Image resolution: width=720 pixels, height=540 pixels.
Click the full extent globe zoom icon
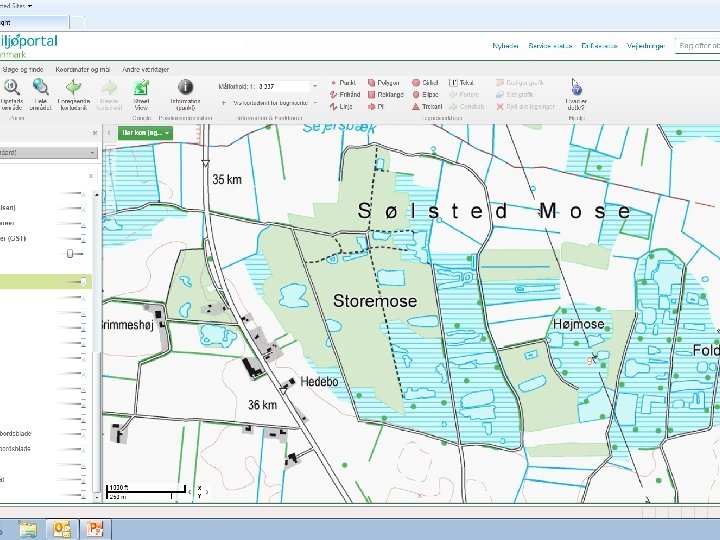pyautogui.click(x=40, y=87)
